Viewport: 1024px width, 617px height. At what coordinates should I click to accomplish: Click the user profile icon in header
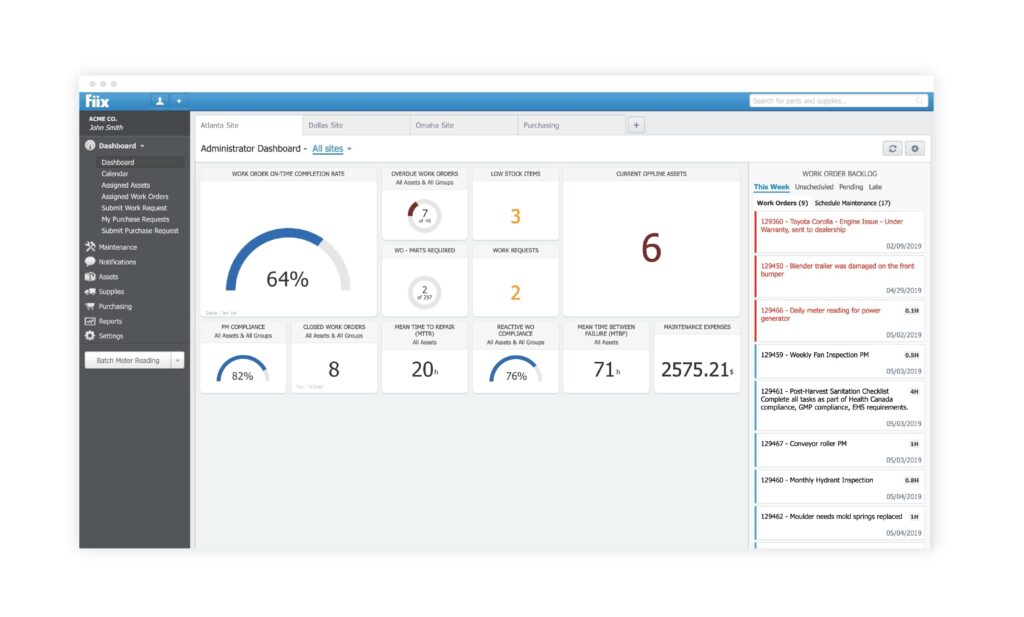coord(160,101)
